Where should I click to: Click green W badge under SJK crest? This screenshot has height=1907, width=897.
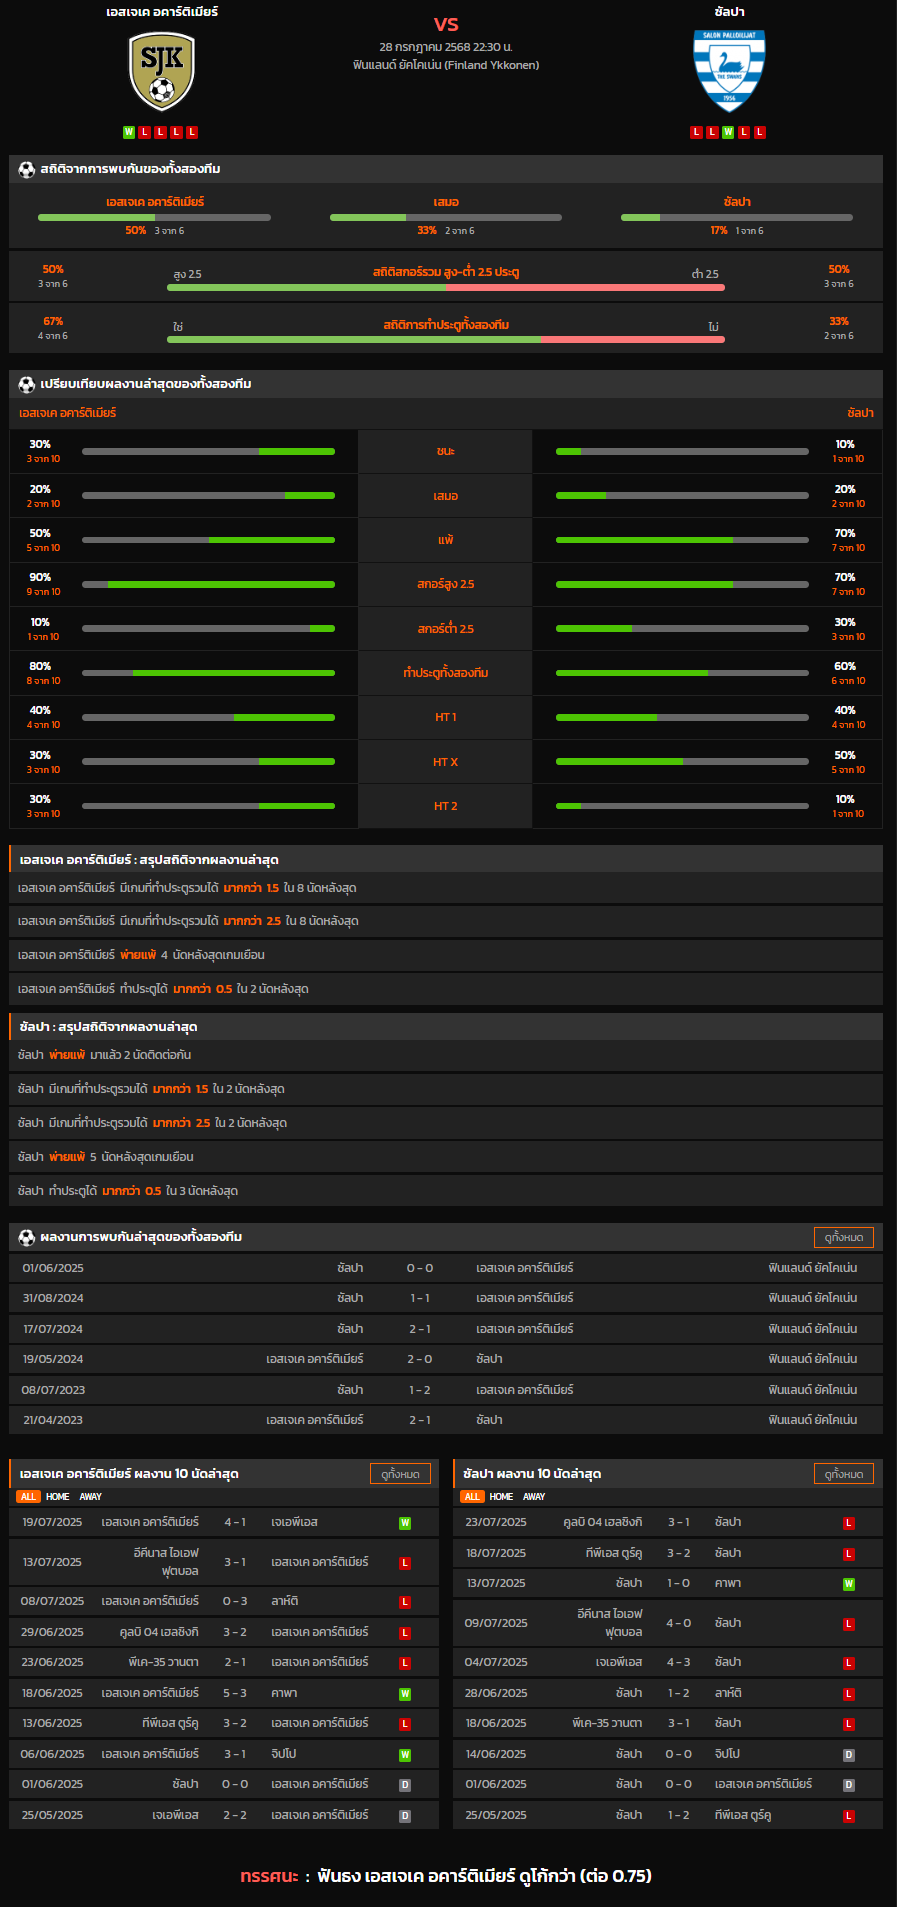click(x=129, y=132)
